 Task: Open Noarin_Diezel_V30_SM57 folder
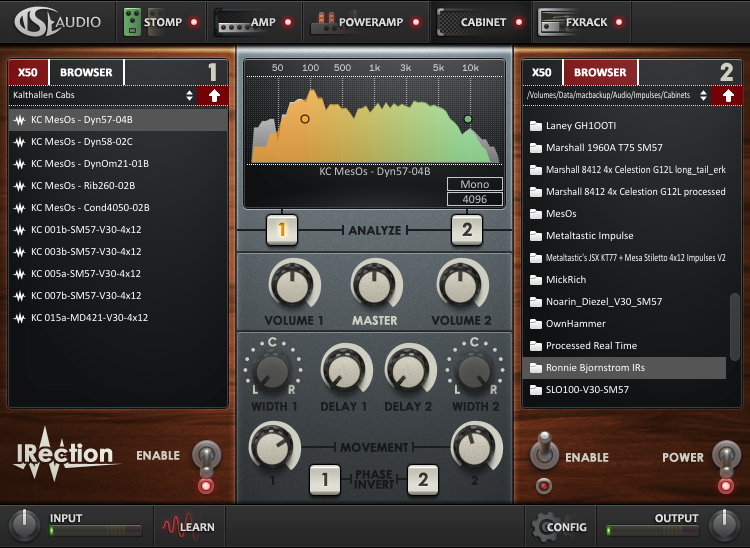click(624, 302)
